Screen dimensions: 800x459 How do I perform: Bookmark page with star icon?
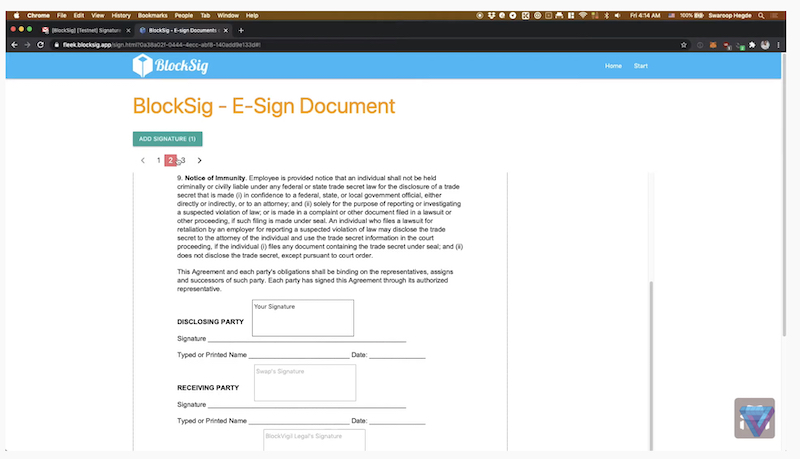tap(684, 45)
